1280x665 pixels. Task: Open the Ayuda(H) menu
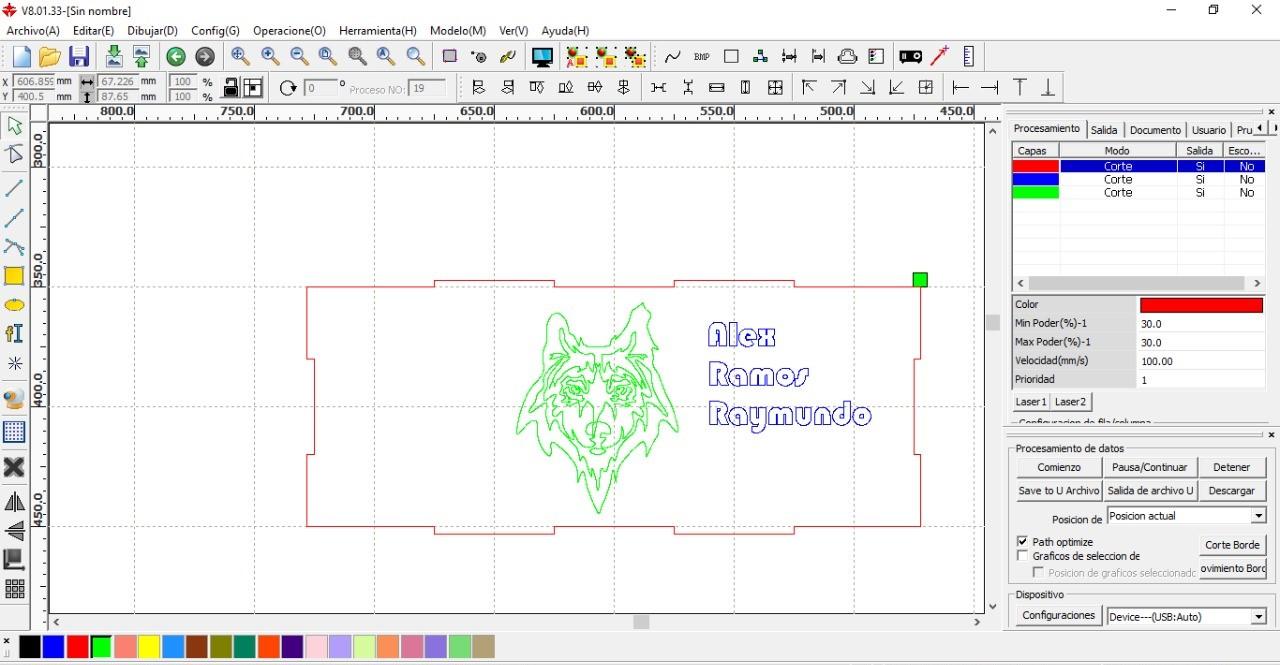(565, 31)
